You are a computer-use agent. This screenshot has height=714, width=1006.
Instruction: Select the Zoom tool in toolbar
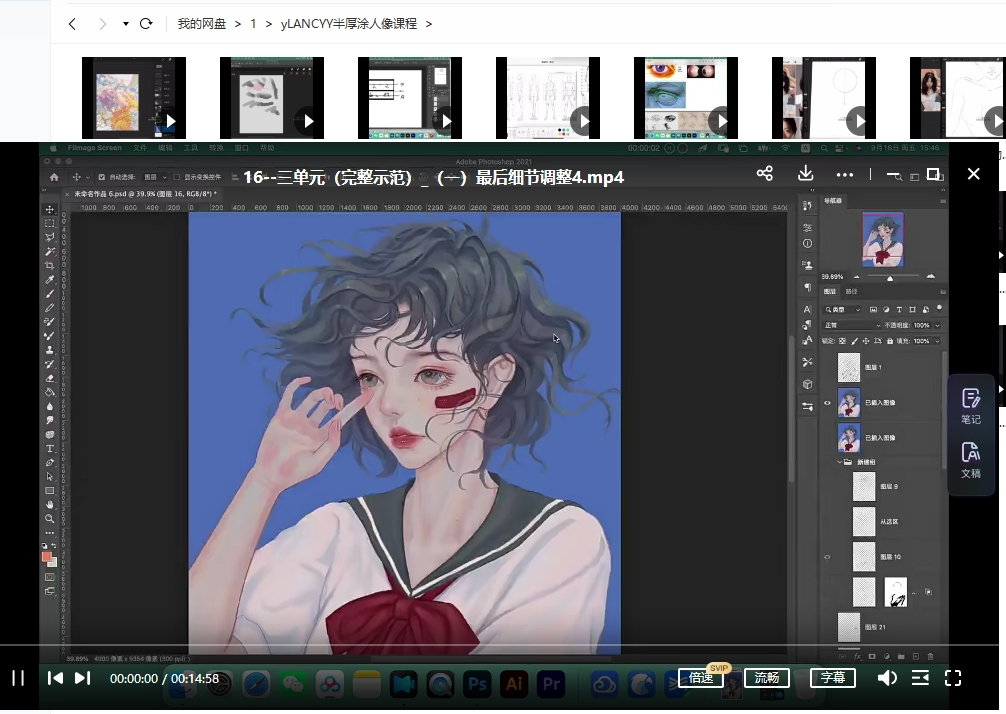[x=49, y=518]
